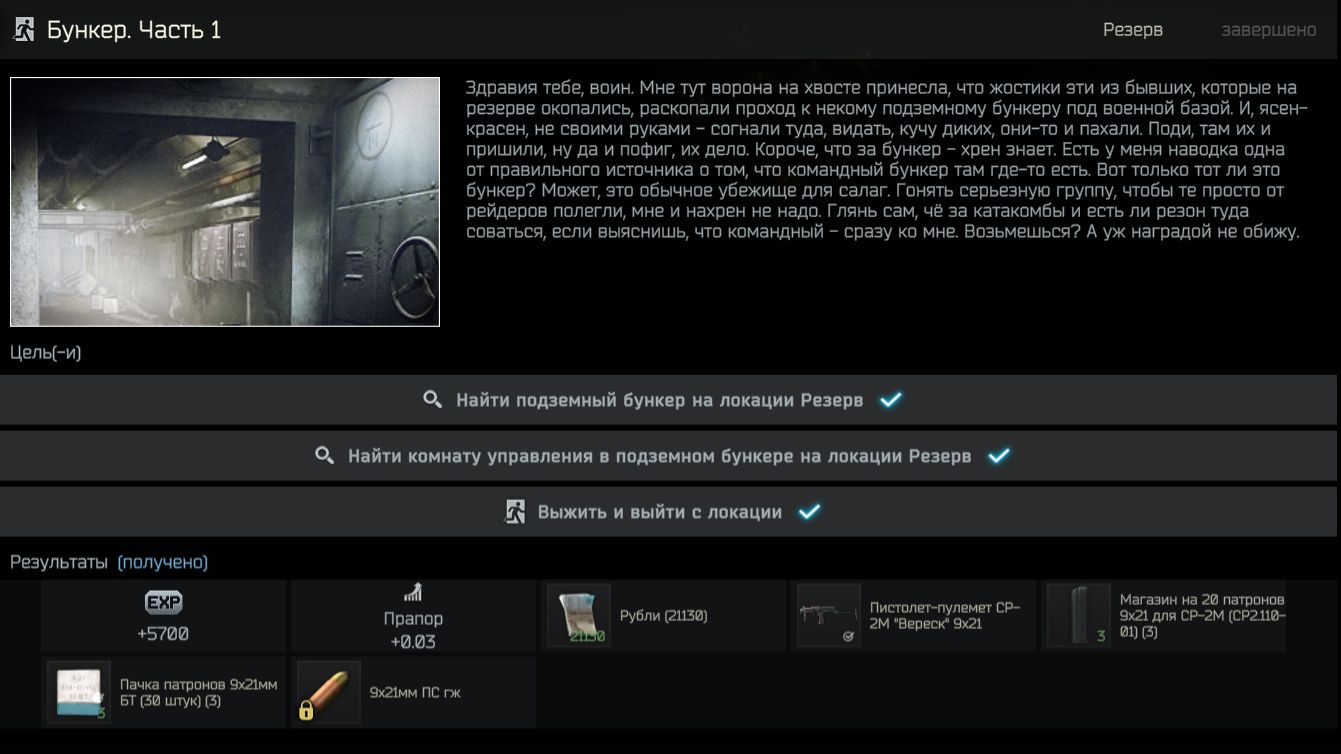Select the Выжить и выйти с локации objective row
Image resolution: width=1341 pixels, height=754 pixels.
pos(668,512)
